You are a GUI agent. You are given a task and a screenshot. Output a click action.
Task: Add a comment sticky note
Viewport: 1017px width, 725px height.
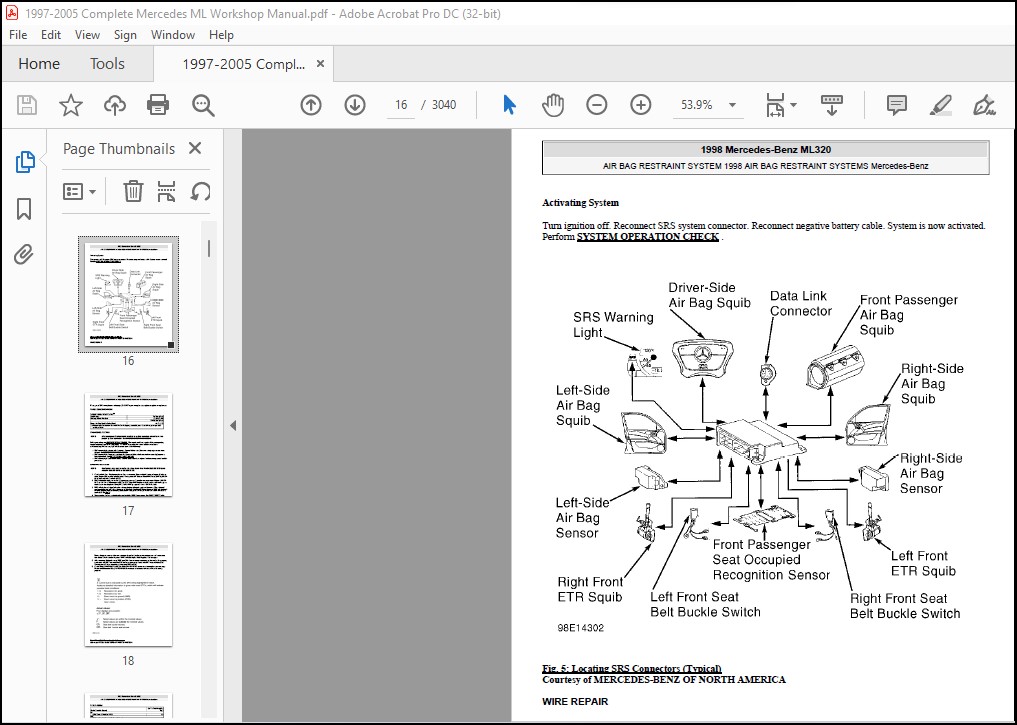(x=897, y=105)
